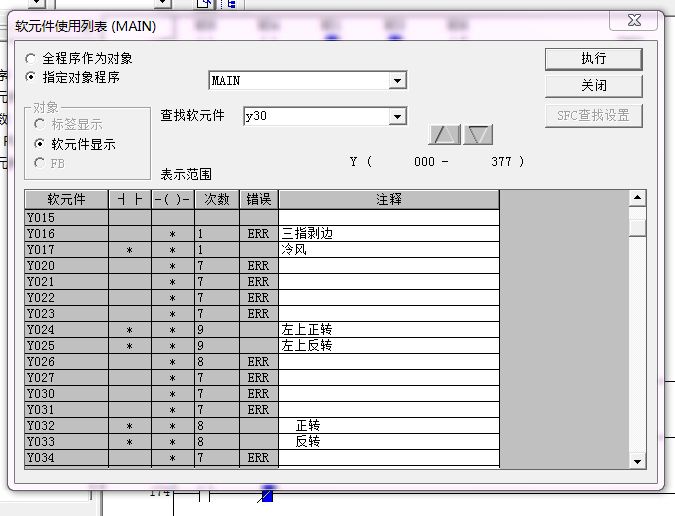Select the Y030 device row
675x516 pixels.
point(66,394)
